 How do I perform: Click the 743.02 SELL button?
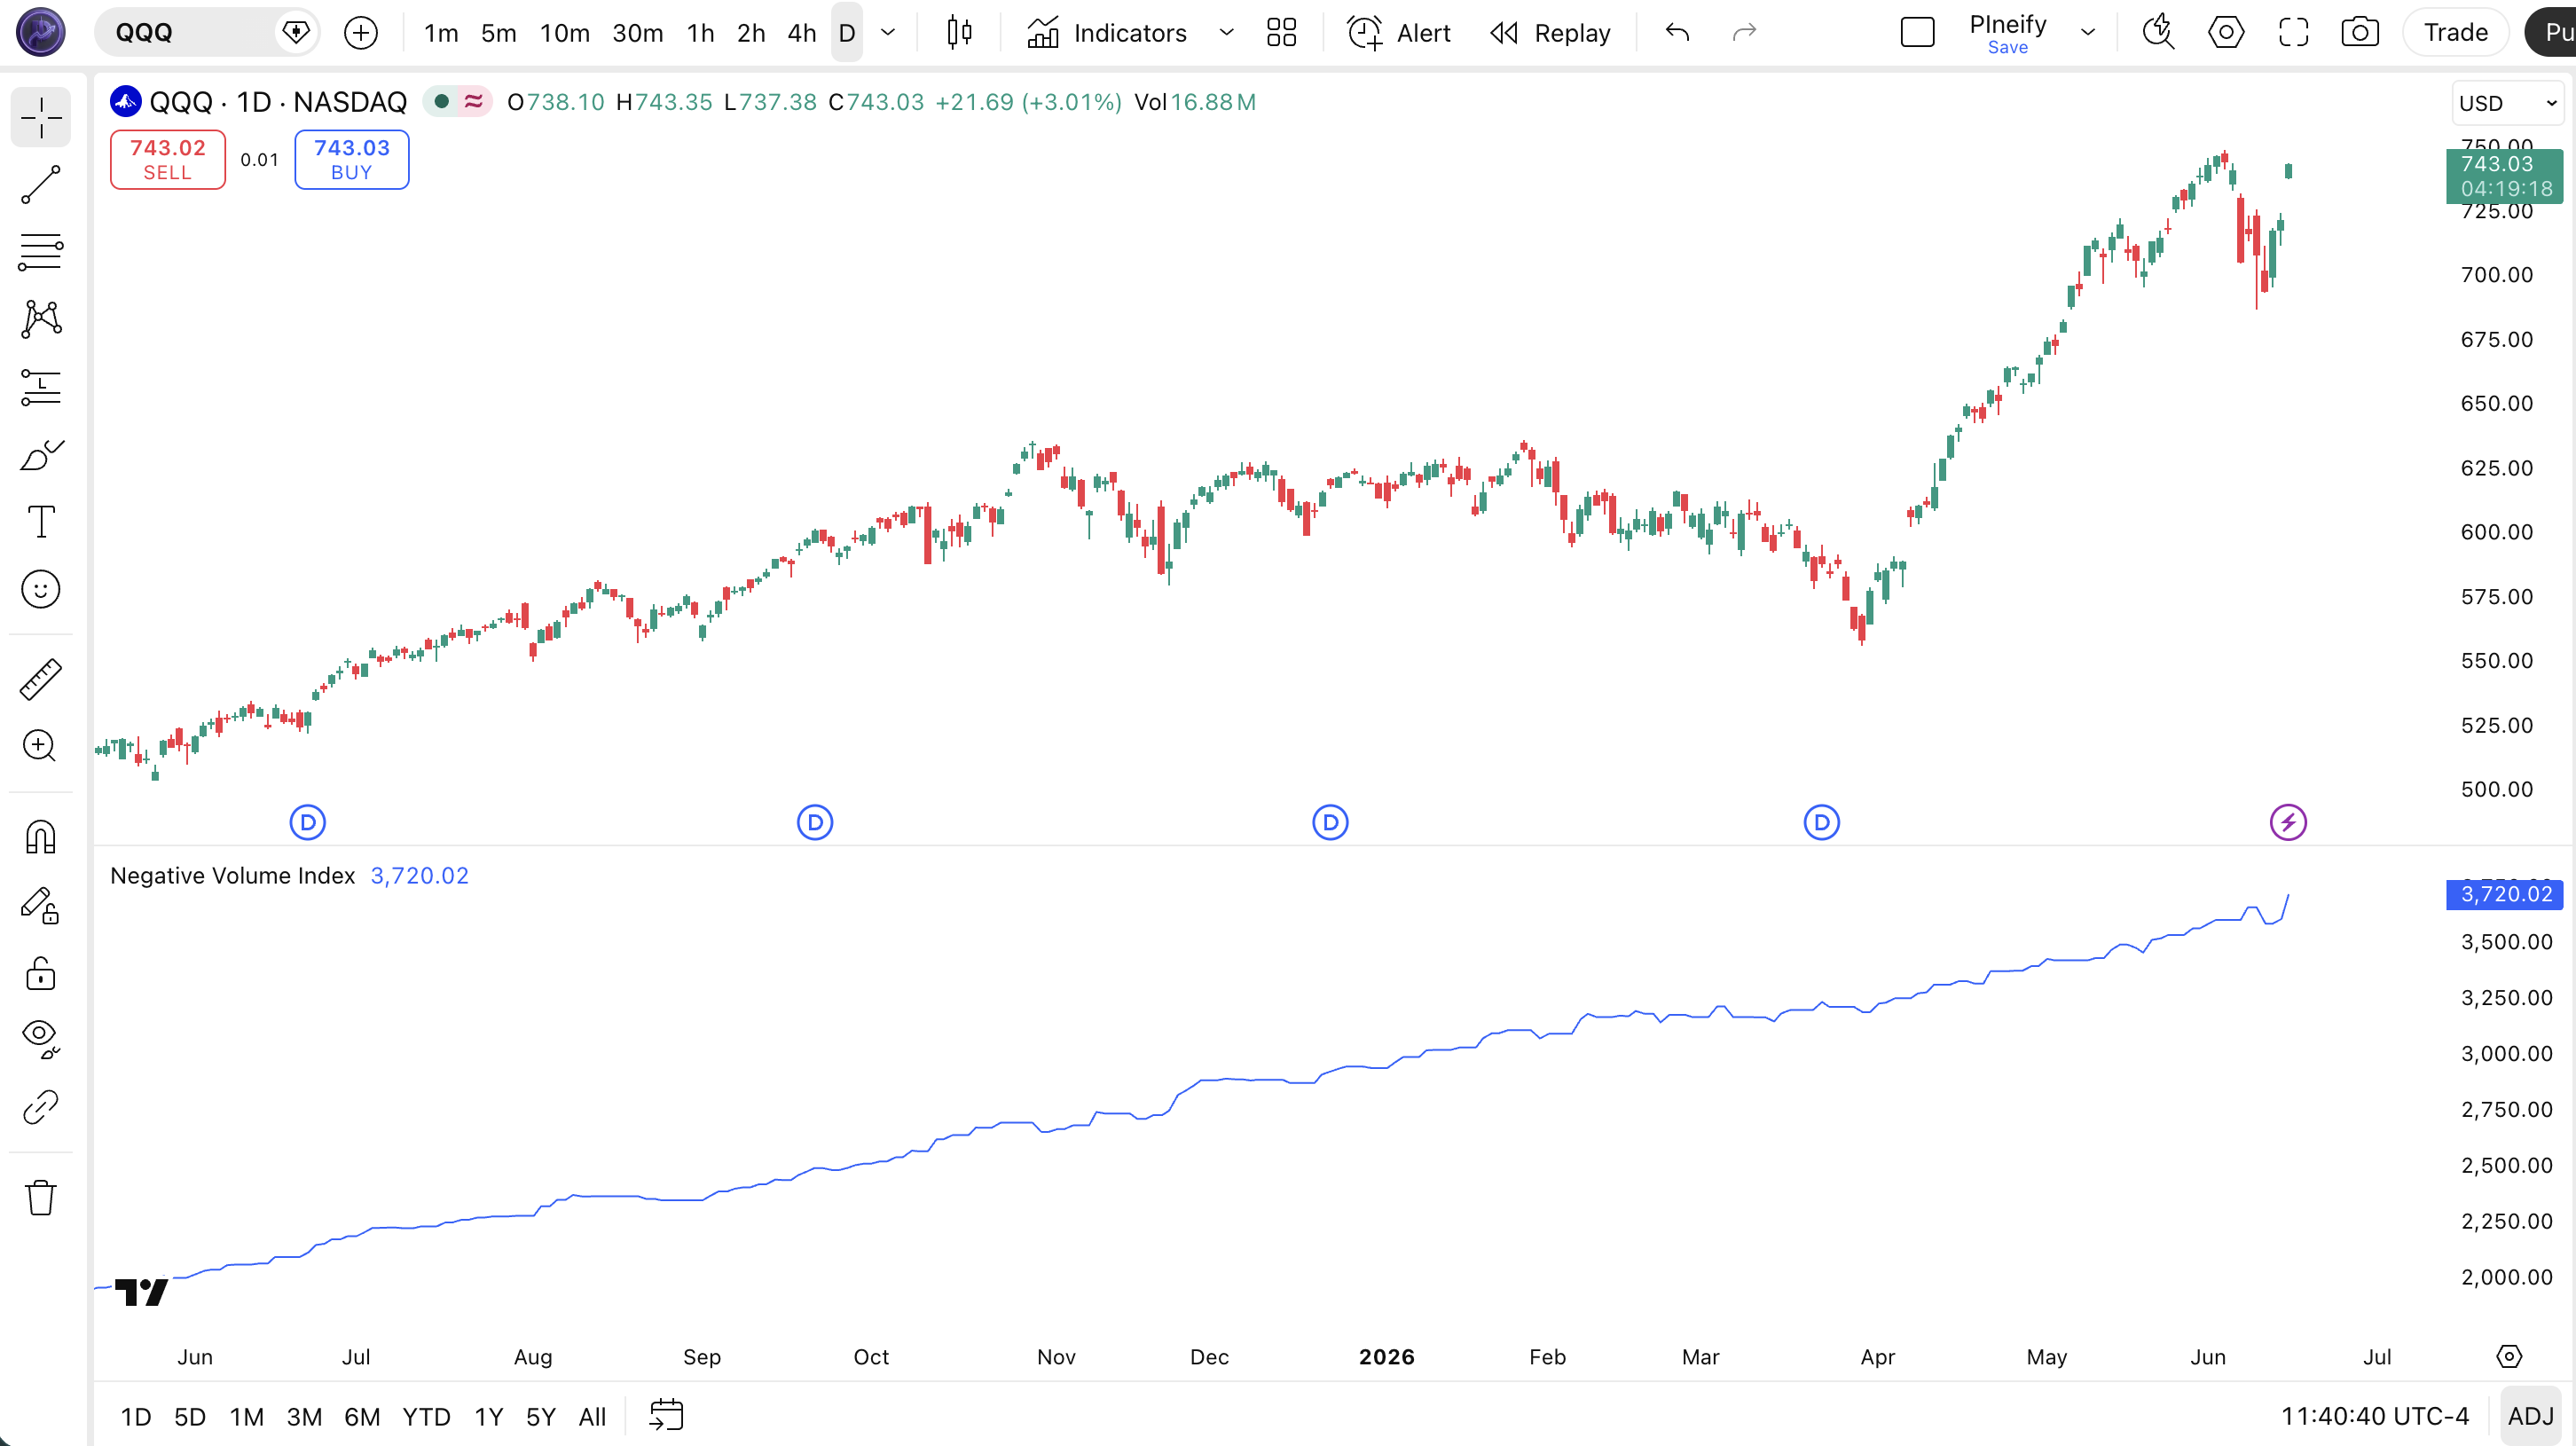[x=168, y=159]
